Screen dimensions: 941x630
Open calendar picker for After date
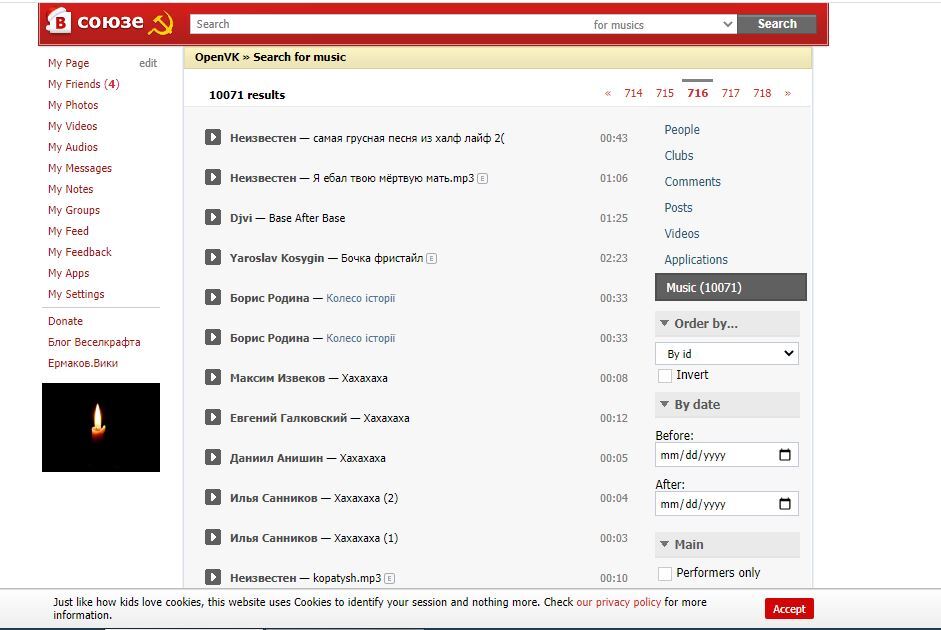click(784, 503)
